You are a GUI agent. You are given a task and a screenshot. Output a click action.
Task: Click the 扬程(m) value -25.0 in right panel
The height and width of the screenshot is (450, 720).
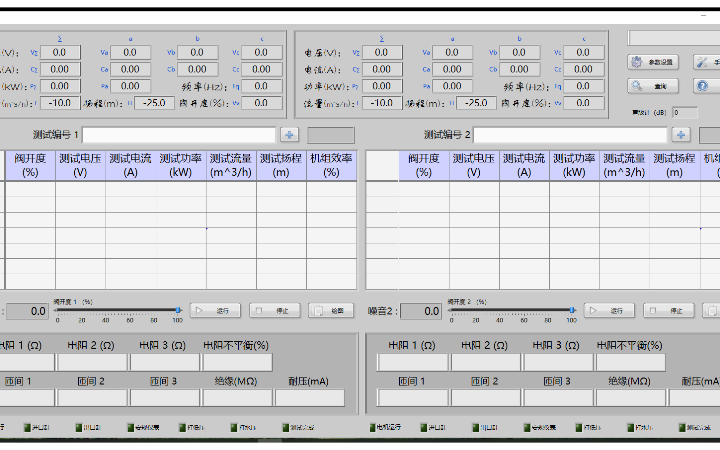476,103
